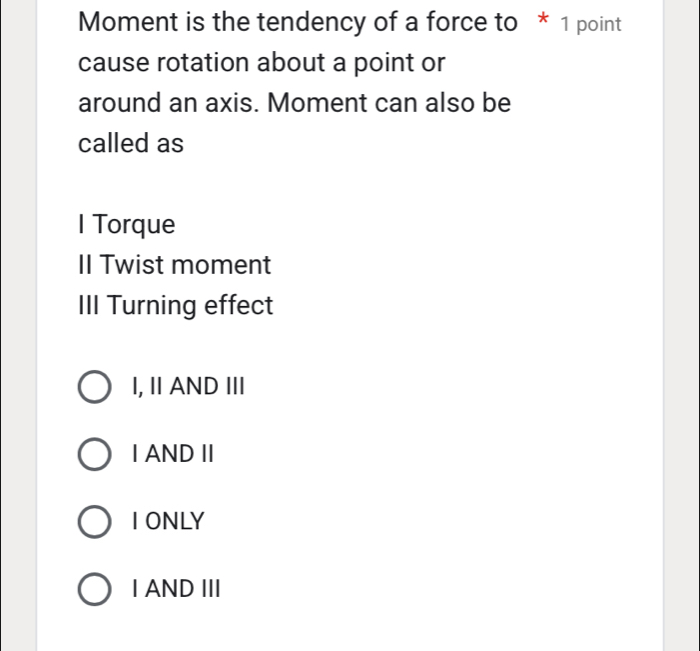Click the "II Twist moment" statement
The height and width of the screenshot is (651, 700).
click(x=174, y=266)
